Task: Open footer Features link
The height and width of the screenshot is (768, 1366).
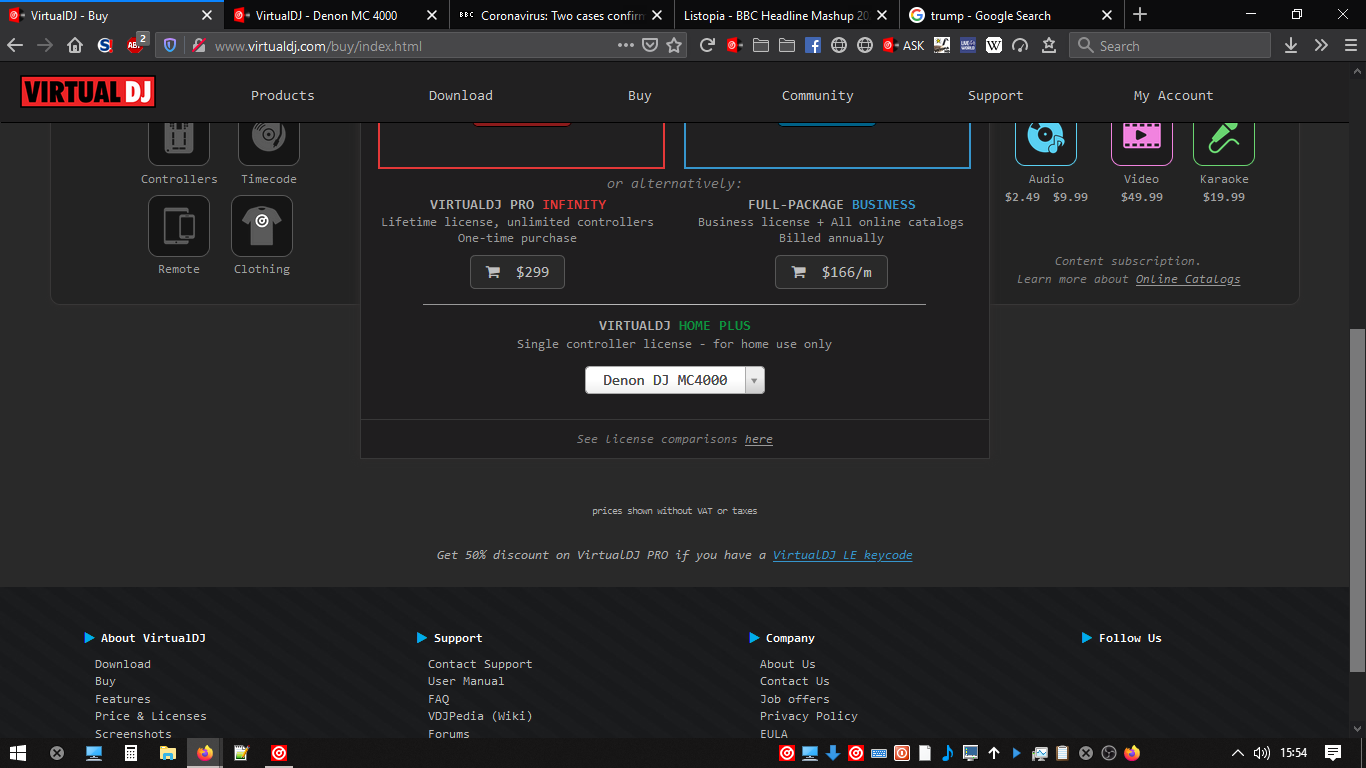Action: click(123, 699)
